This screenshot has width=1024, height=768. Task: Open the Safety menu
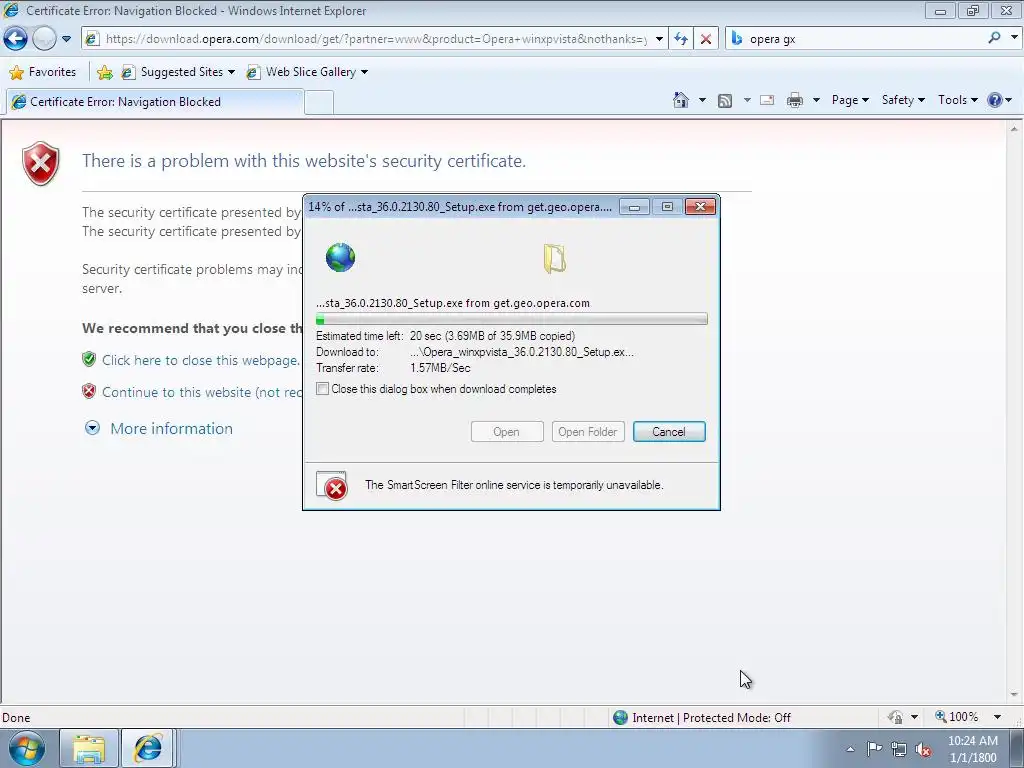[903, 100]
